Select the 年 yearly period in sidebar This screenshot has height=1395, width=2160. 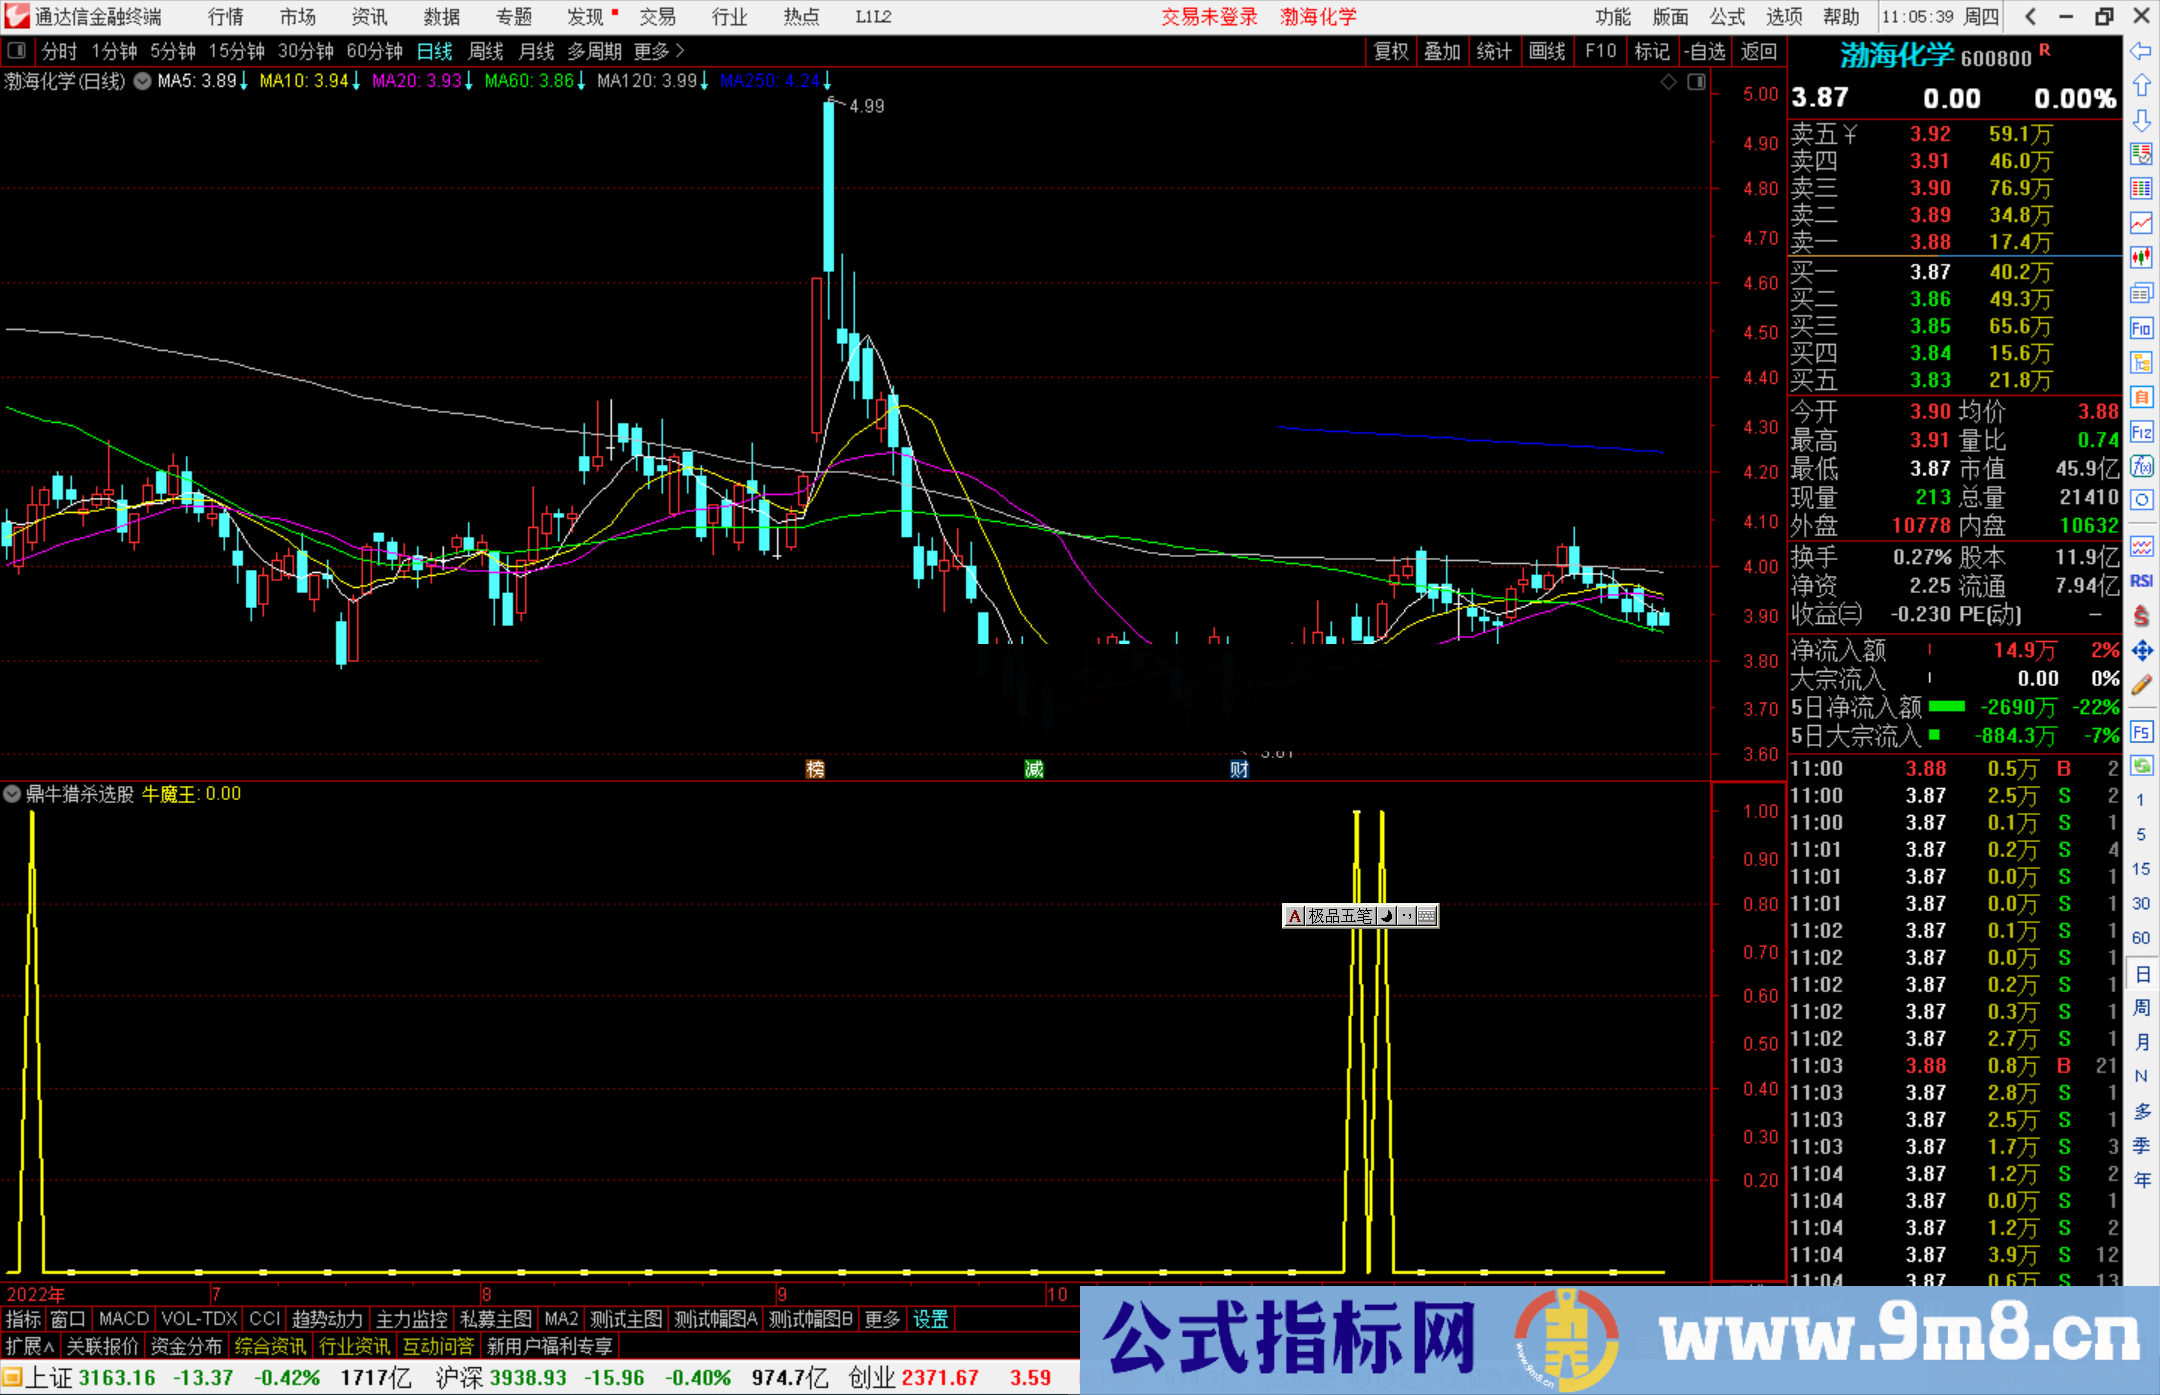pos(2141,1180)
